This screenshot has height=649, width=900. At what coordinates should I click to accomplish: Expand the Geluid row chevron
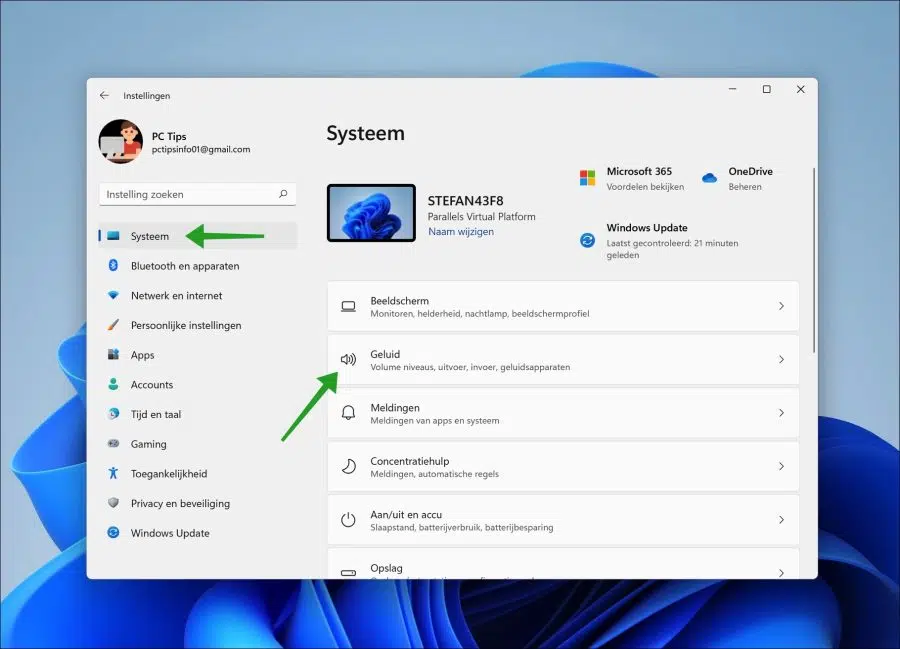click(781, 359)
